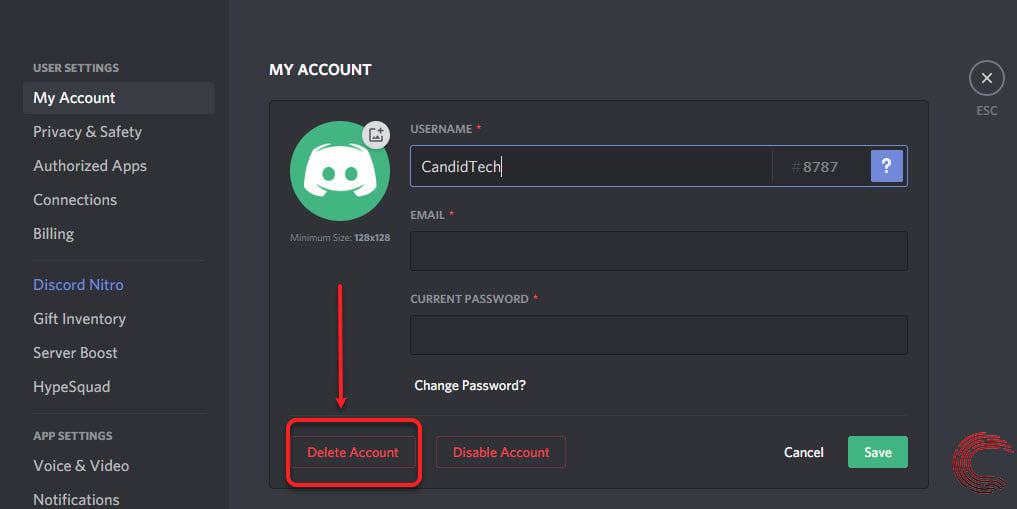Click the Change Password? link
This screenshot has width=1017, height=509.
(470, 385)
